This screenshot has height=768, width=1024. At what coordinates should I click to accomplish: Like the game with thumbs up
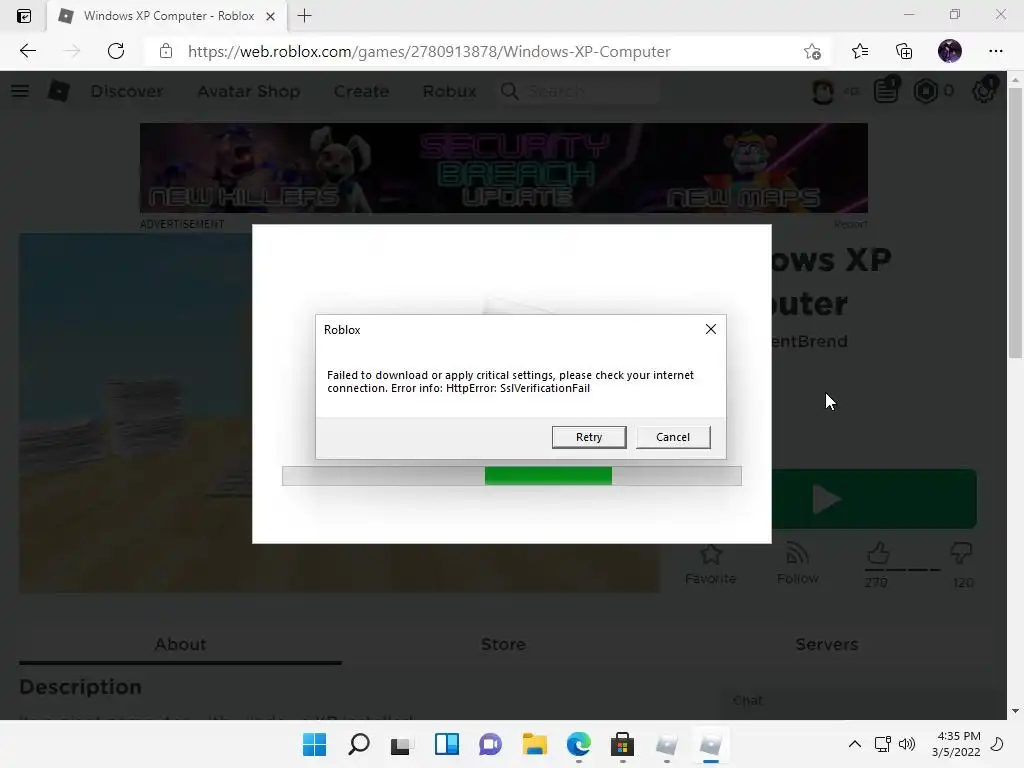coord(878,554)
